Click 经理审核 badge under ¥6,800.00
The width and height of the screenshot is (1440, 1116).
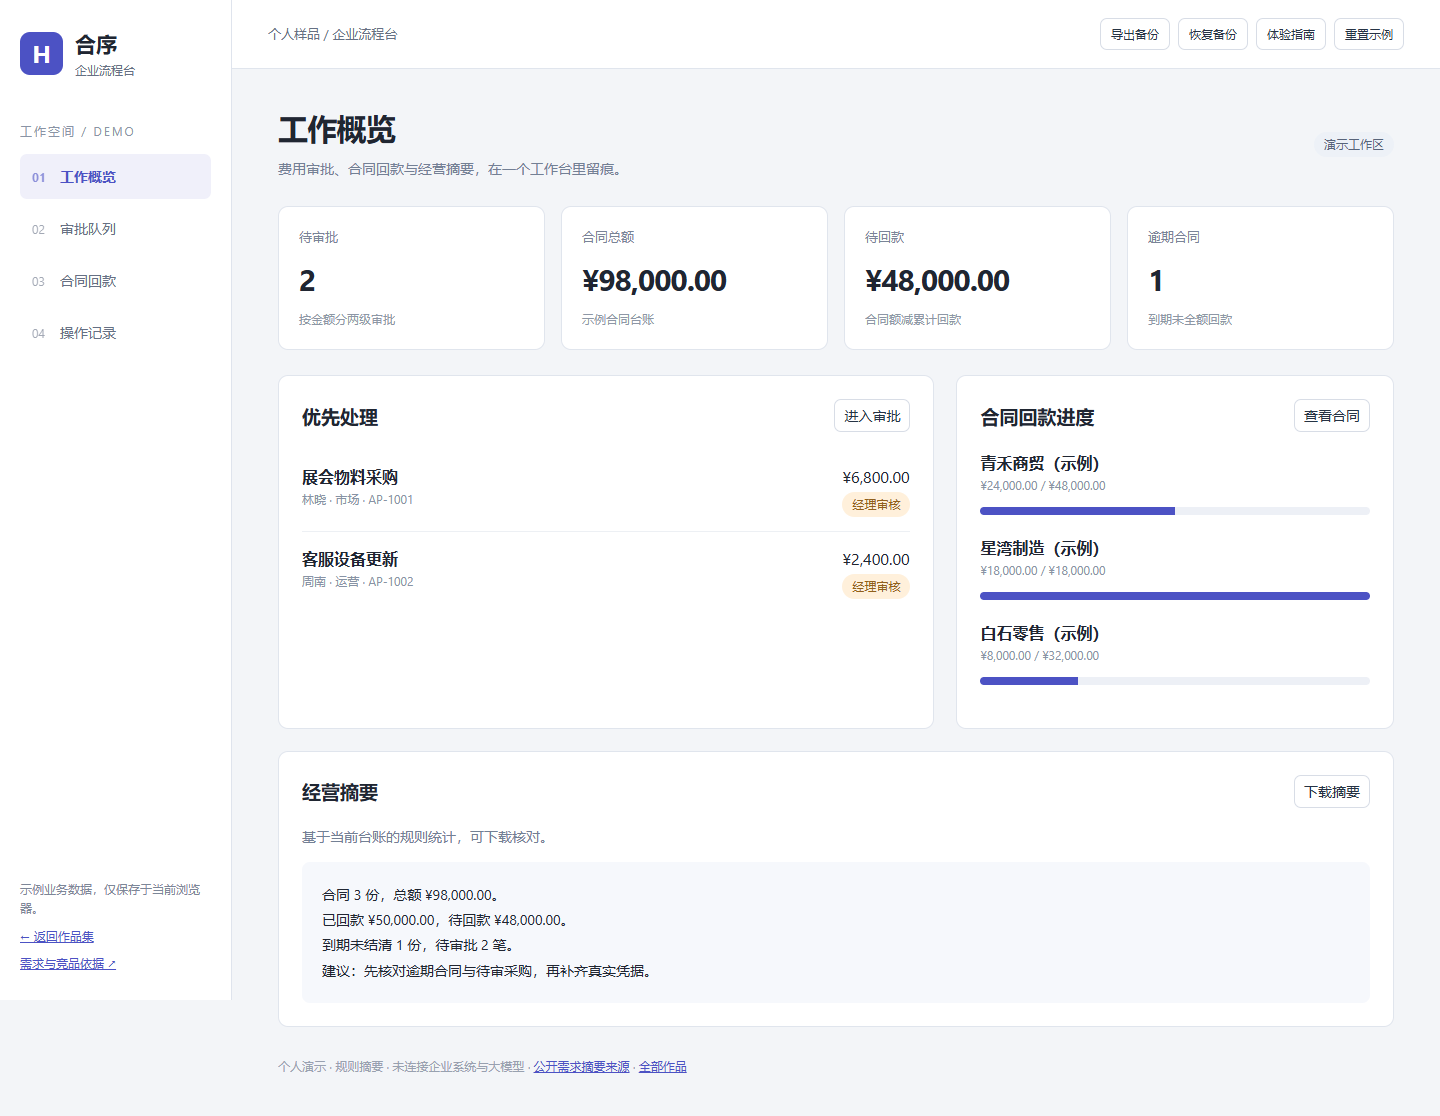click(x=876, y=505)
